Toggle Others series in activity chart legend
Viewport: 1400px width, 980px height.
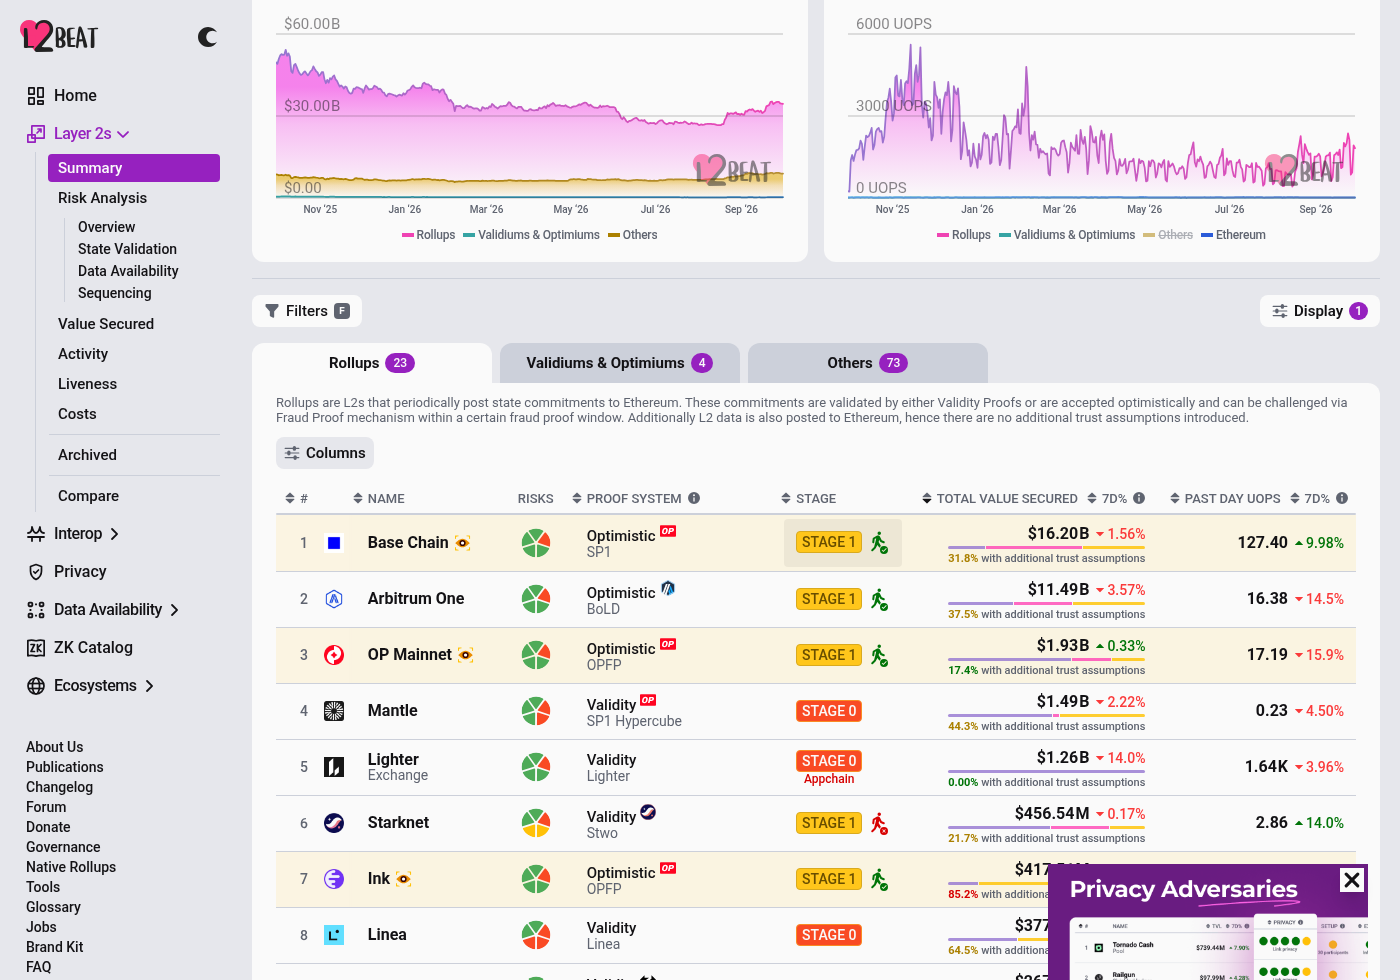point(1168,235)
